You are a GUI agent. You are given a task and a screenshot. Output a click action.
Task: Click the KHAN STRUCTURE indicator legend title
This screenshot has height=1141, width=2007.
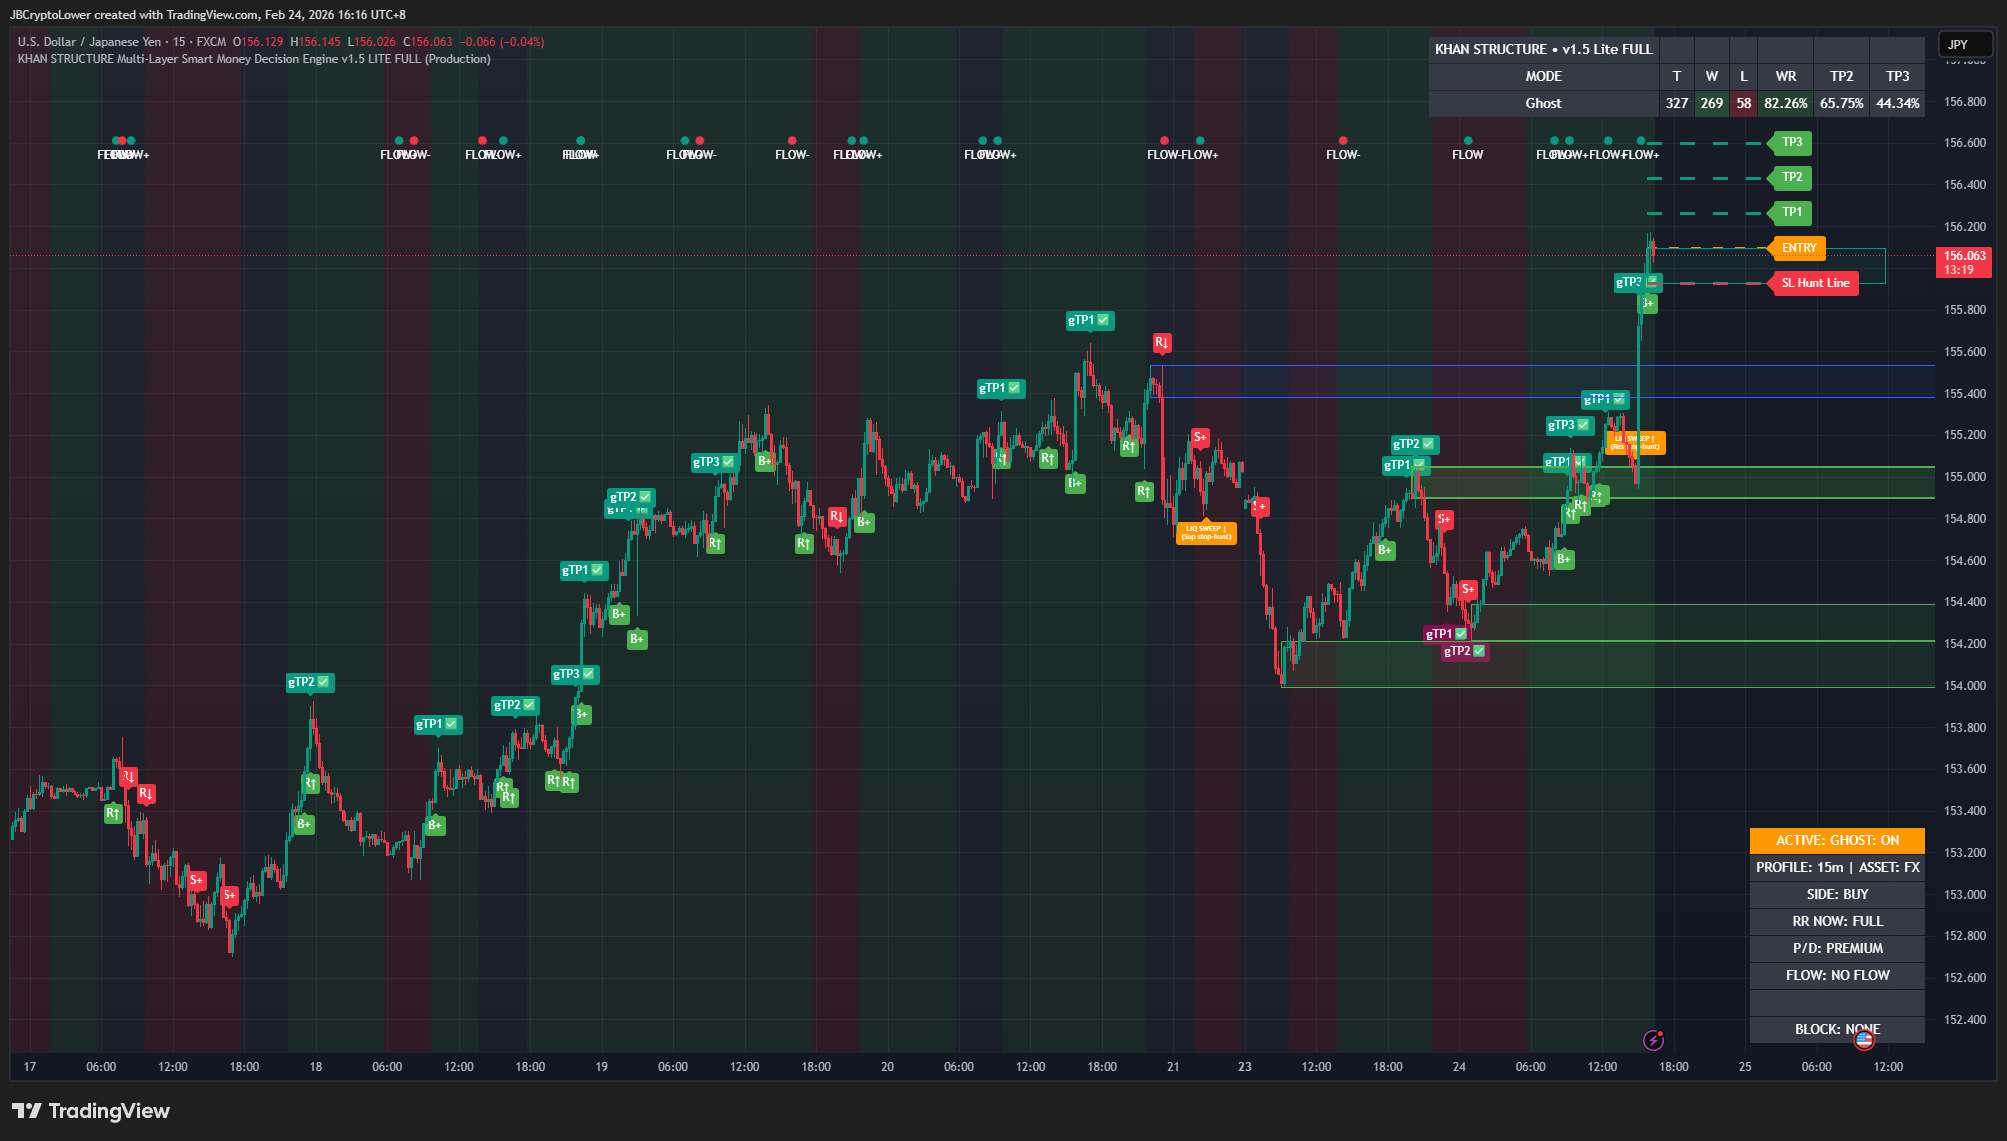coord(253,59)
